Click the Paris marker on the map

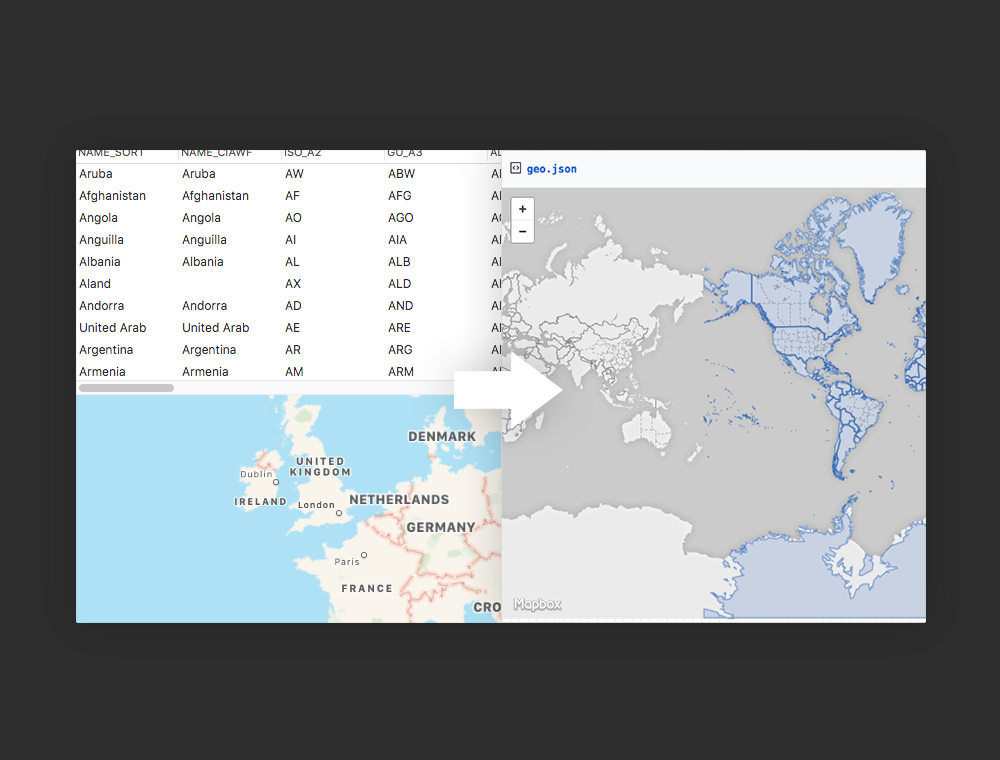tap(364, 555)
